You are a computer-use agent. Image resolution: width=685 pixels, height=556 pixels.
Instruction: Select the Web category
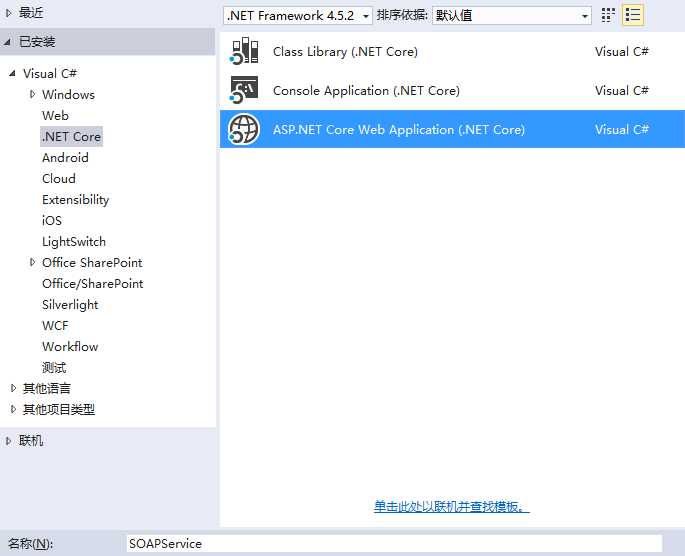55,115
